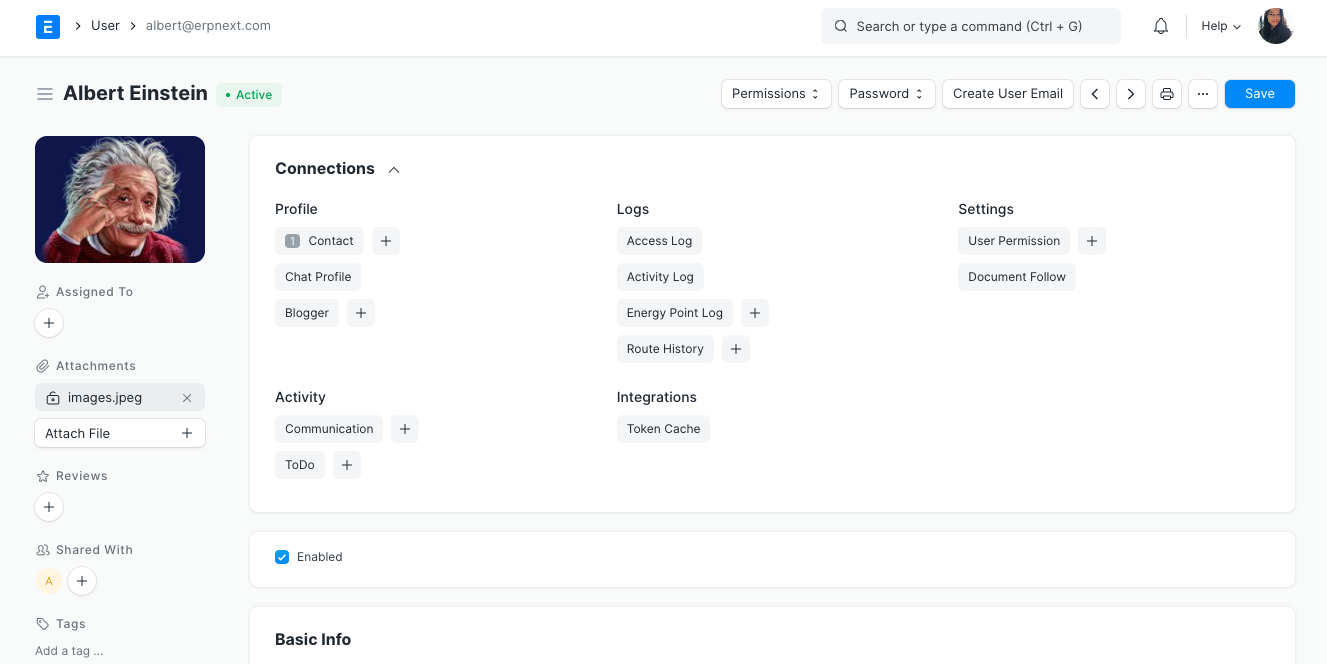Open Contact connection link
Viewport: 1327px width, 664px height.
point(319,241)
